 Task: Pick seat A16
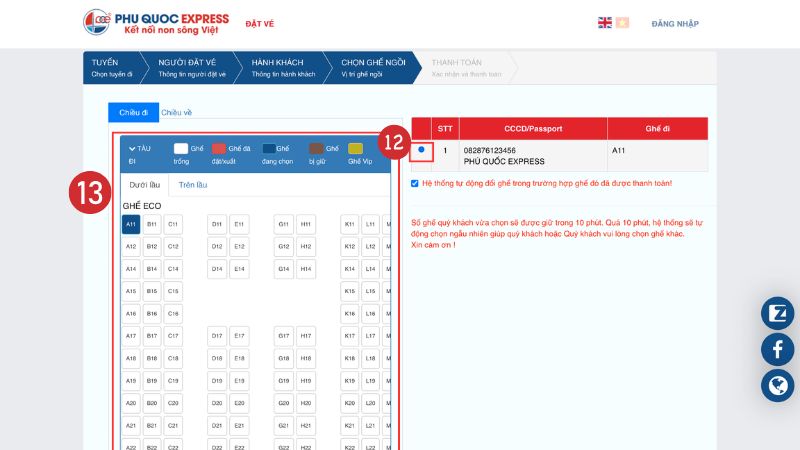(x=131, y=314)
